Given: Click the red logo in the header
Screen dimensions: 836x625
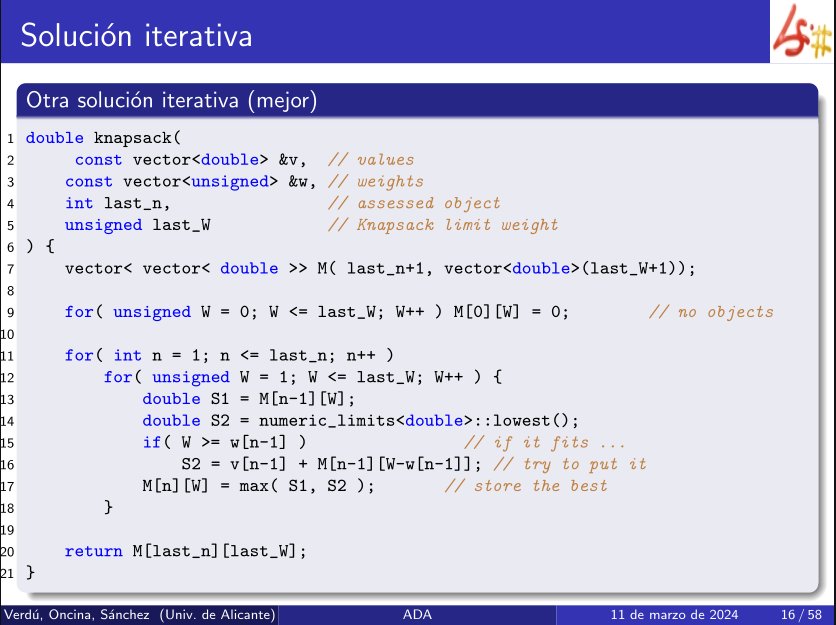Looking at the screenshot, I should click(802, 36).
